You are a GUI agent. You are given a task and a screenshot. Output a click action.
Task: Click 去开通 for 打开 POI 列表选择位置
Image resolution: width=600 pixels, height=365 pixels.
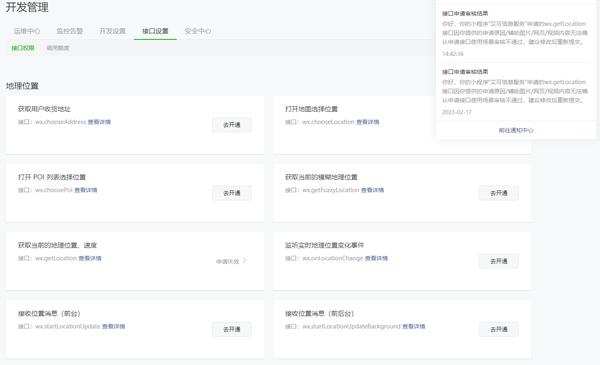pyautogui.click(x=232, y=193)
